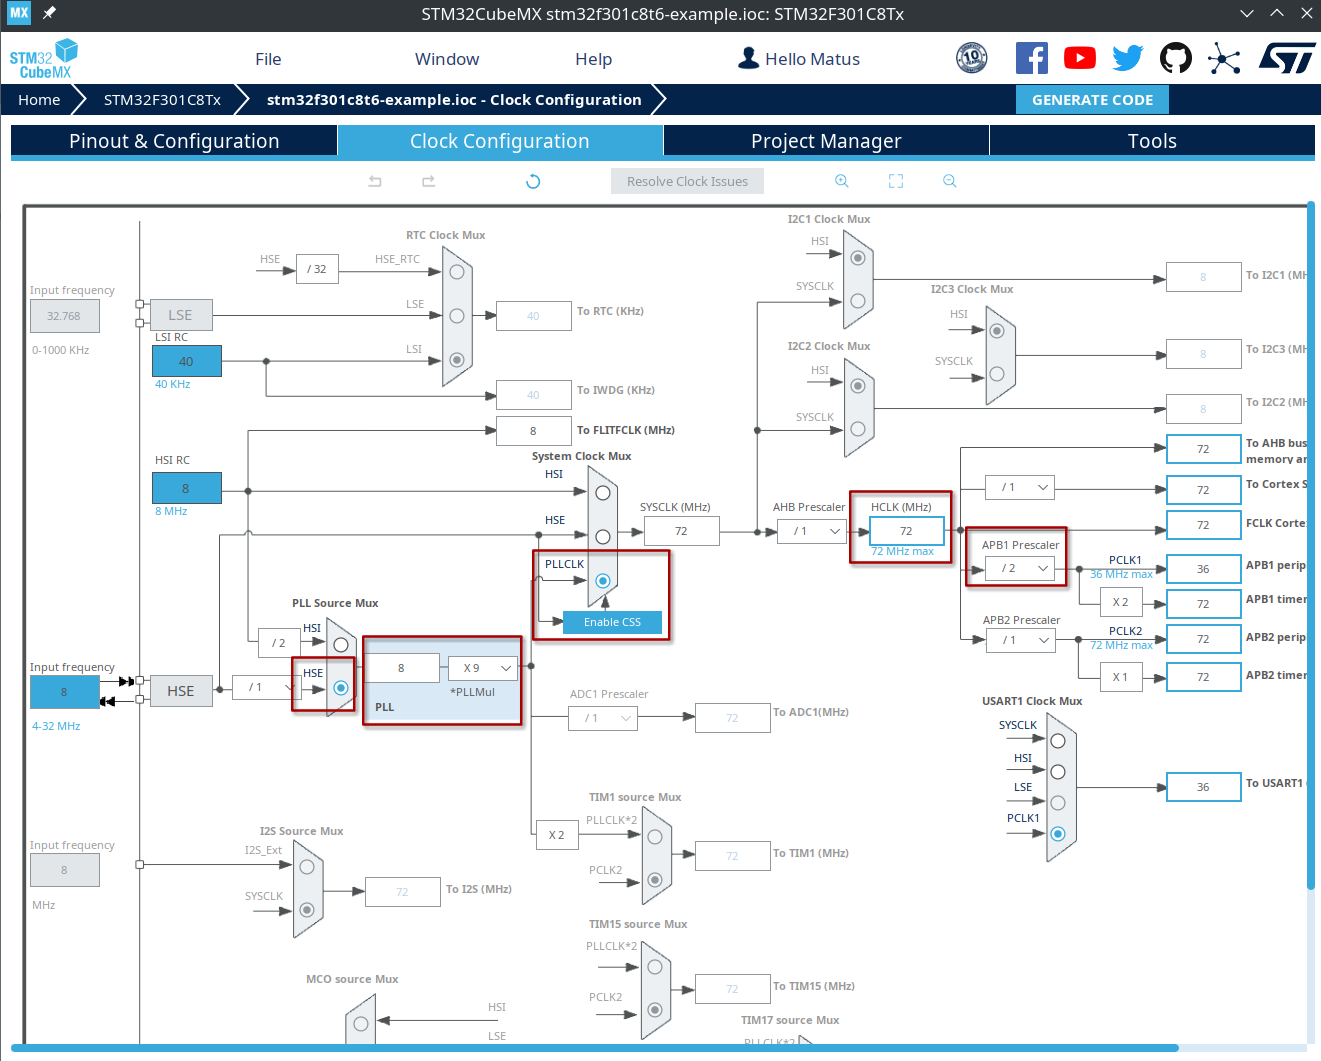Click the refresh clock configuration icon
The height and width of the screenshot is (1061, 1321).
pos(533,181)
